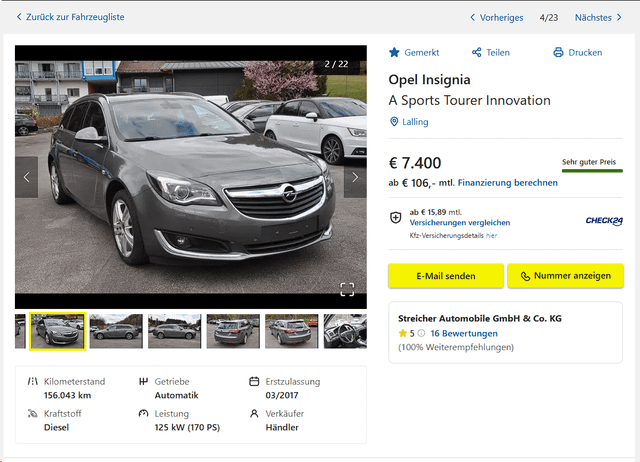Select the first rear-view thumbnail
Image resolution: width=640 pixels, height=462 pixels.
(233, 331)
